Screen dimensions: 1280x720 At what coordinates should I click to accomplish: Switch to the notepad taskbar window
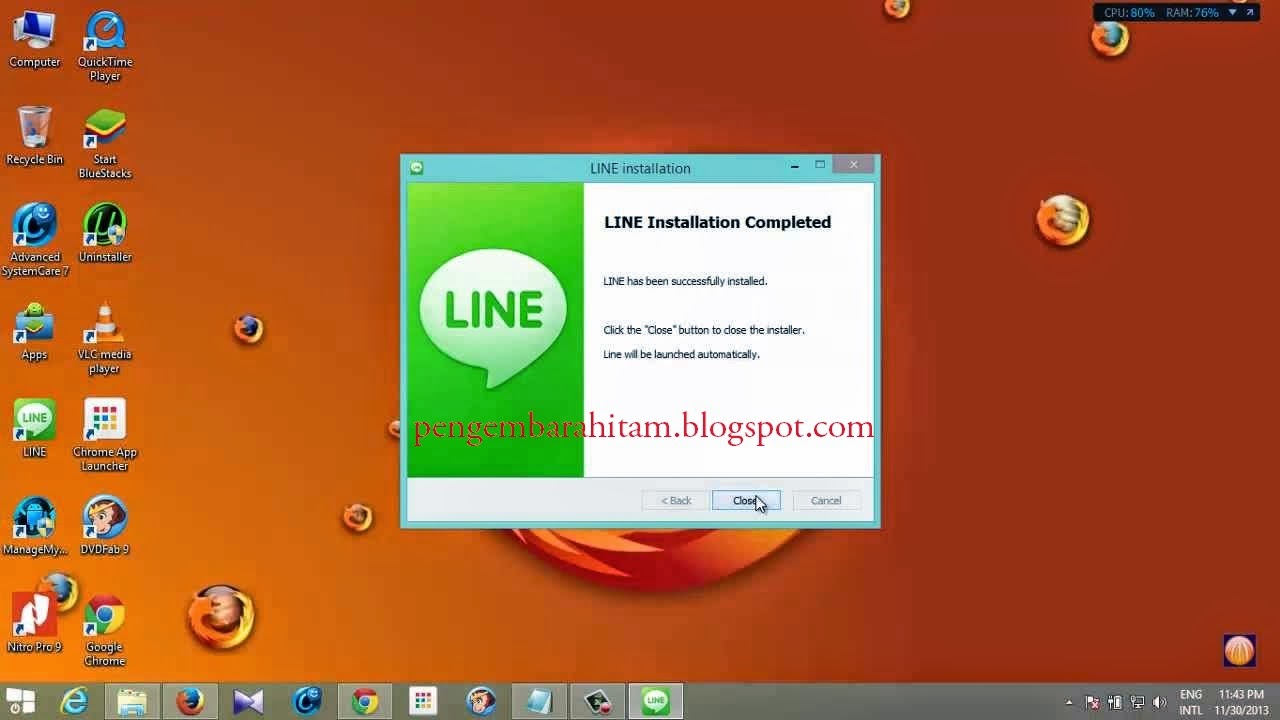pyautogui.click(x=539, y=701)
